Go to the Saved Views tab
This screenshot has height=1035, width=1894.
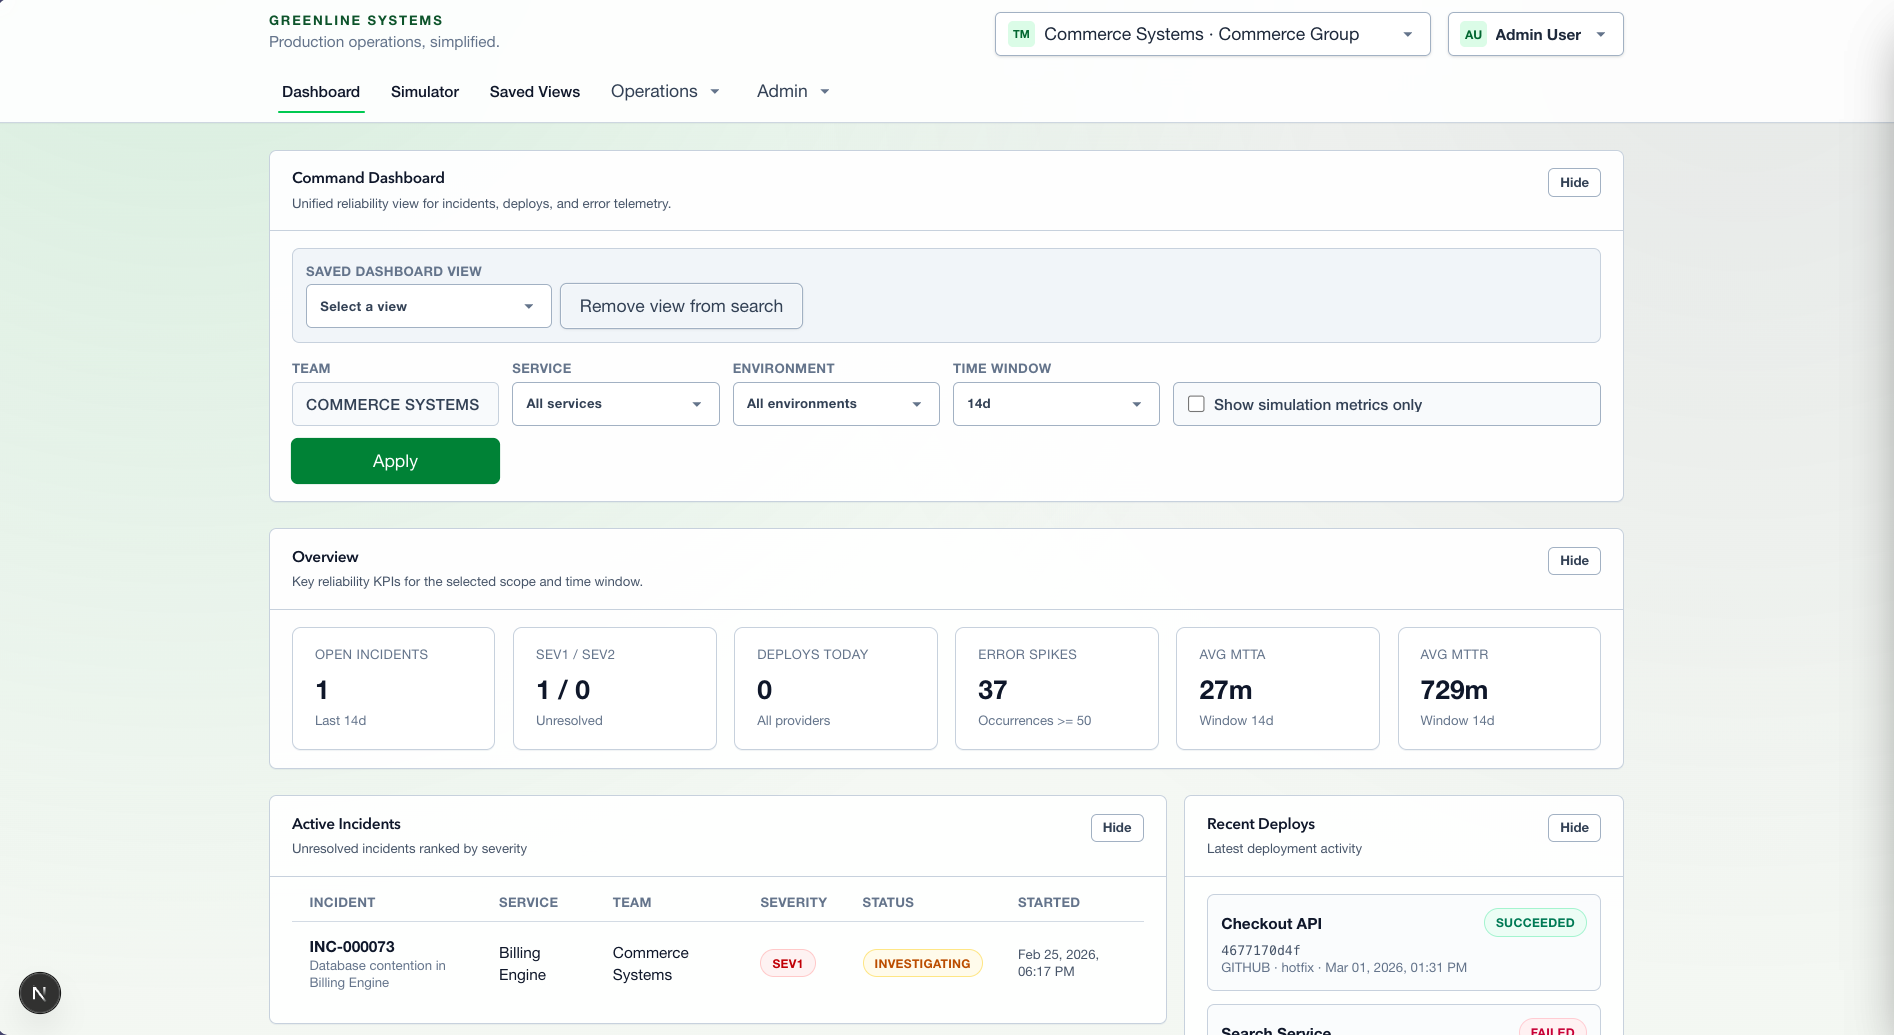[x=534, y=91]
